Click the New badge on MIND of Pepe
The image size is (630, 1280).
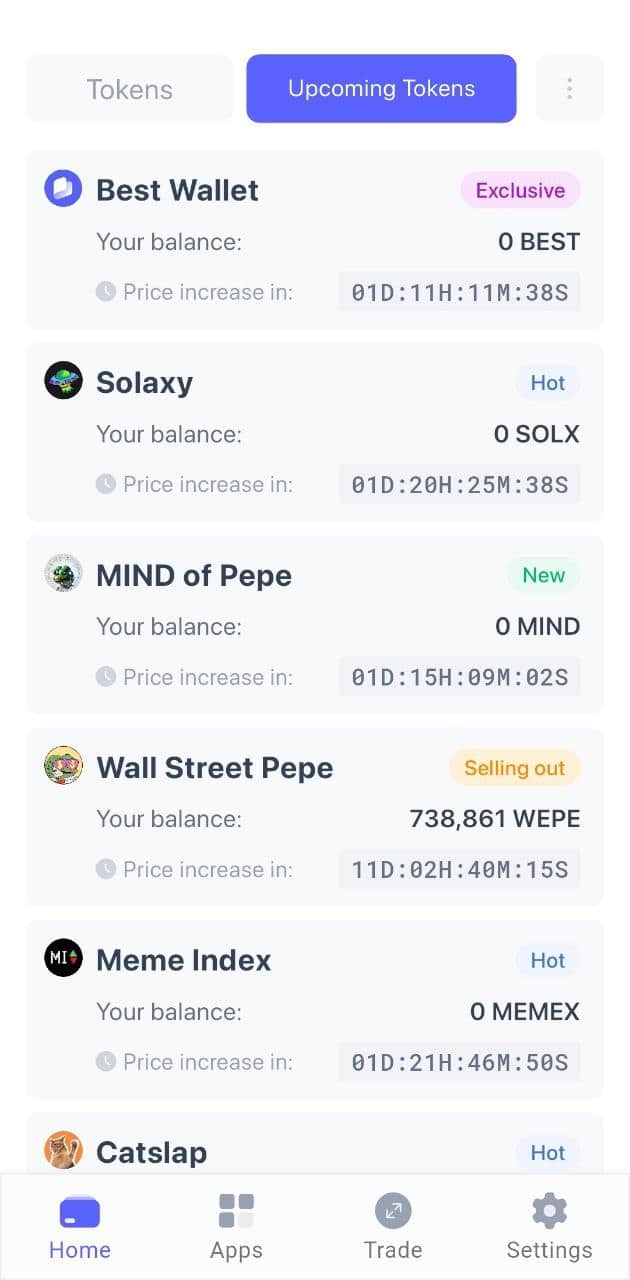(543, 575)
